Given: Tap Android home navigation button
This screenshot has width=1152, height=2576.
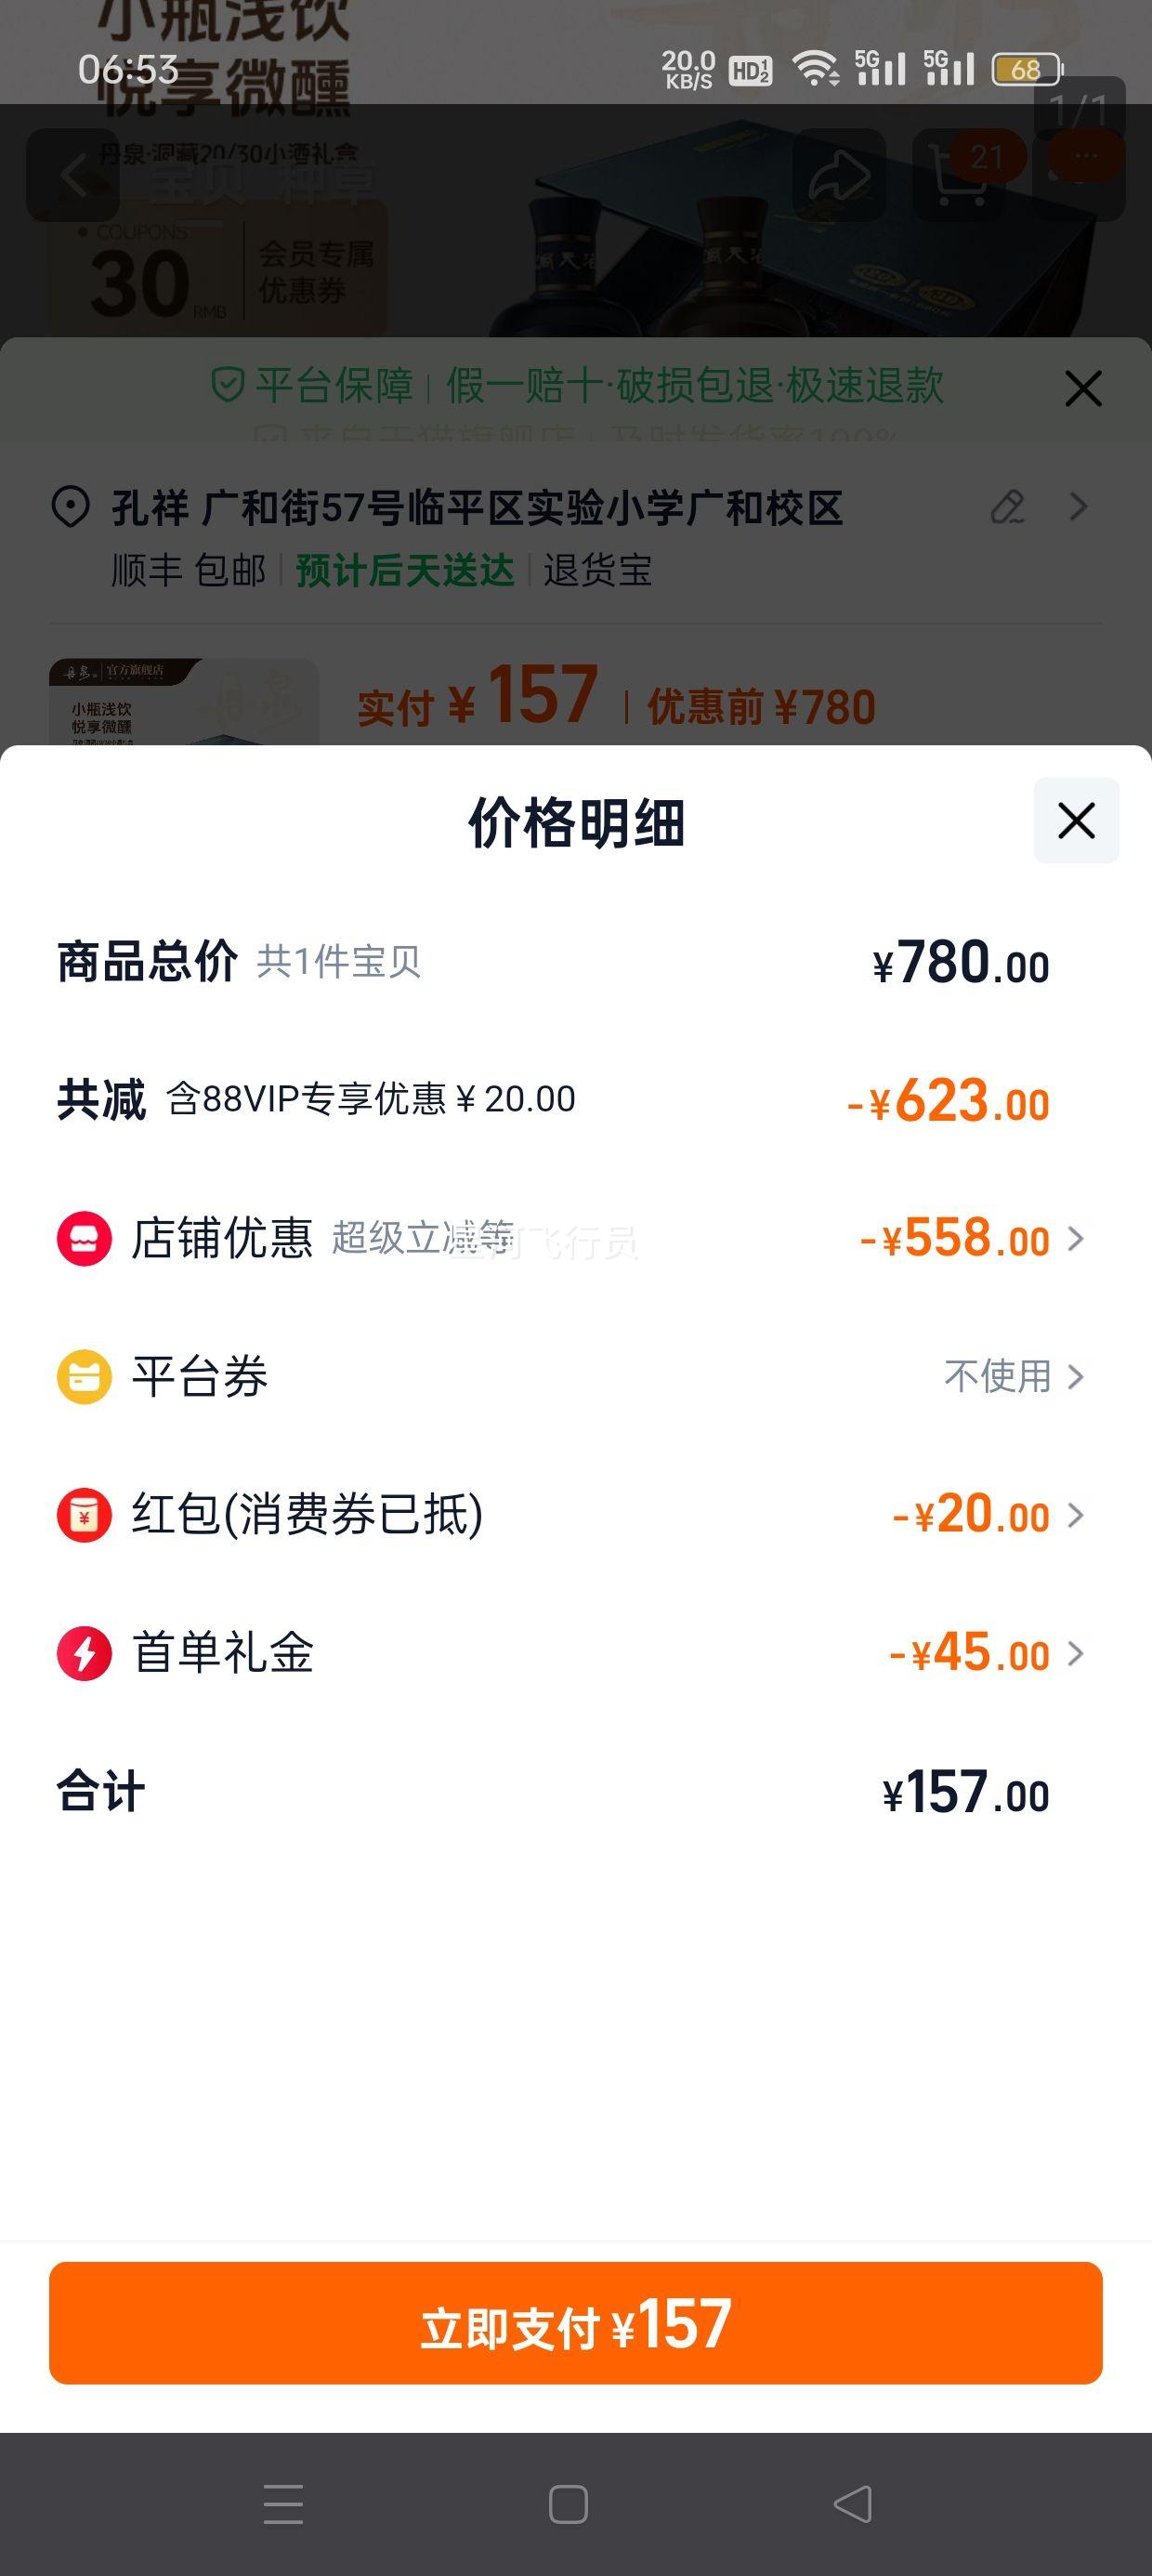Looking at the screenshot, I should click(x=568, y=2504).
